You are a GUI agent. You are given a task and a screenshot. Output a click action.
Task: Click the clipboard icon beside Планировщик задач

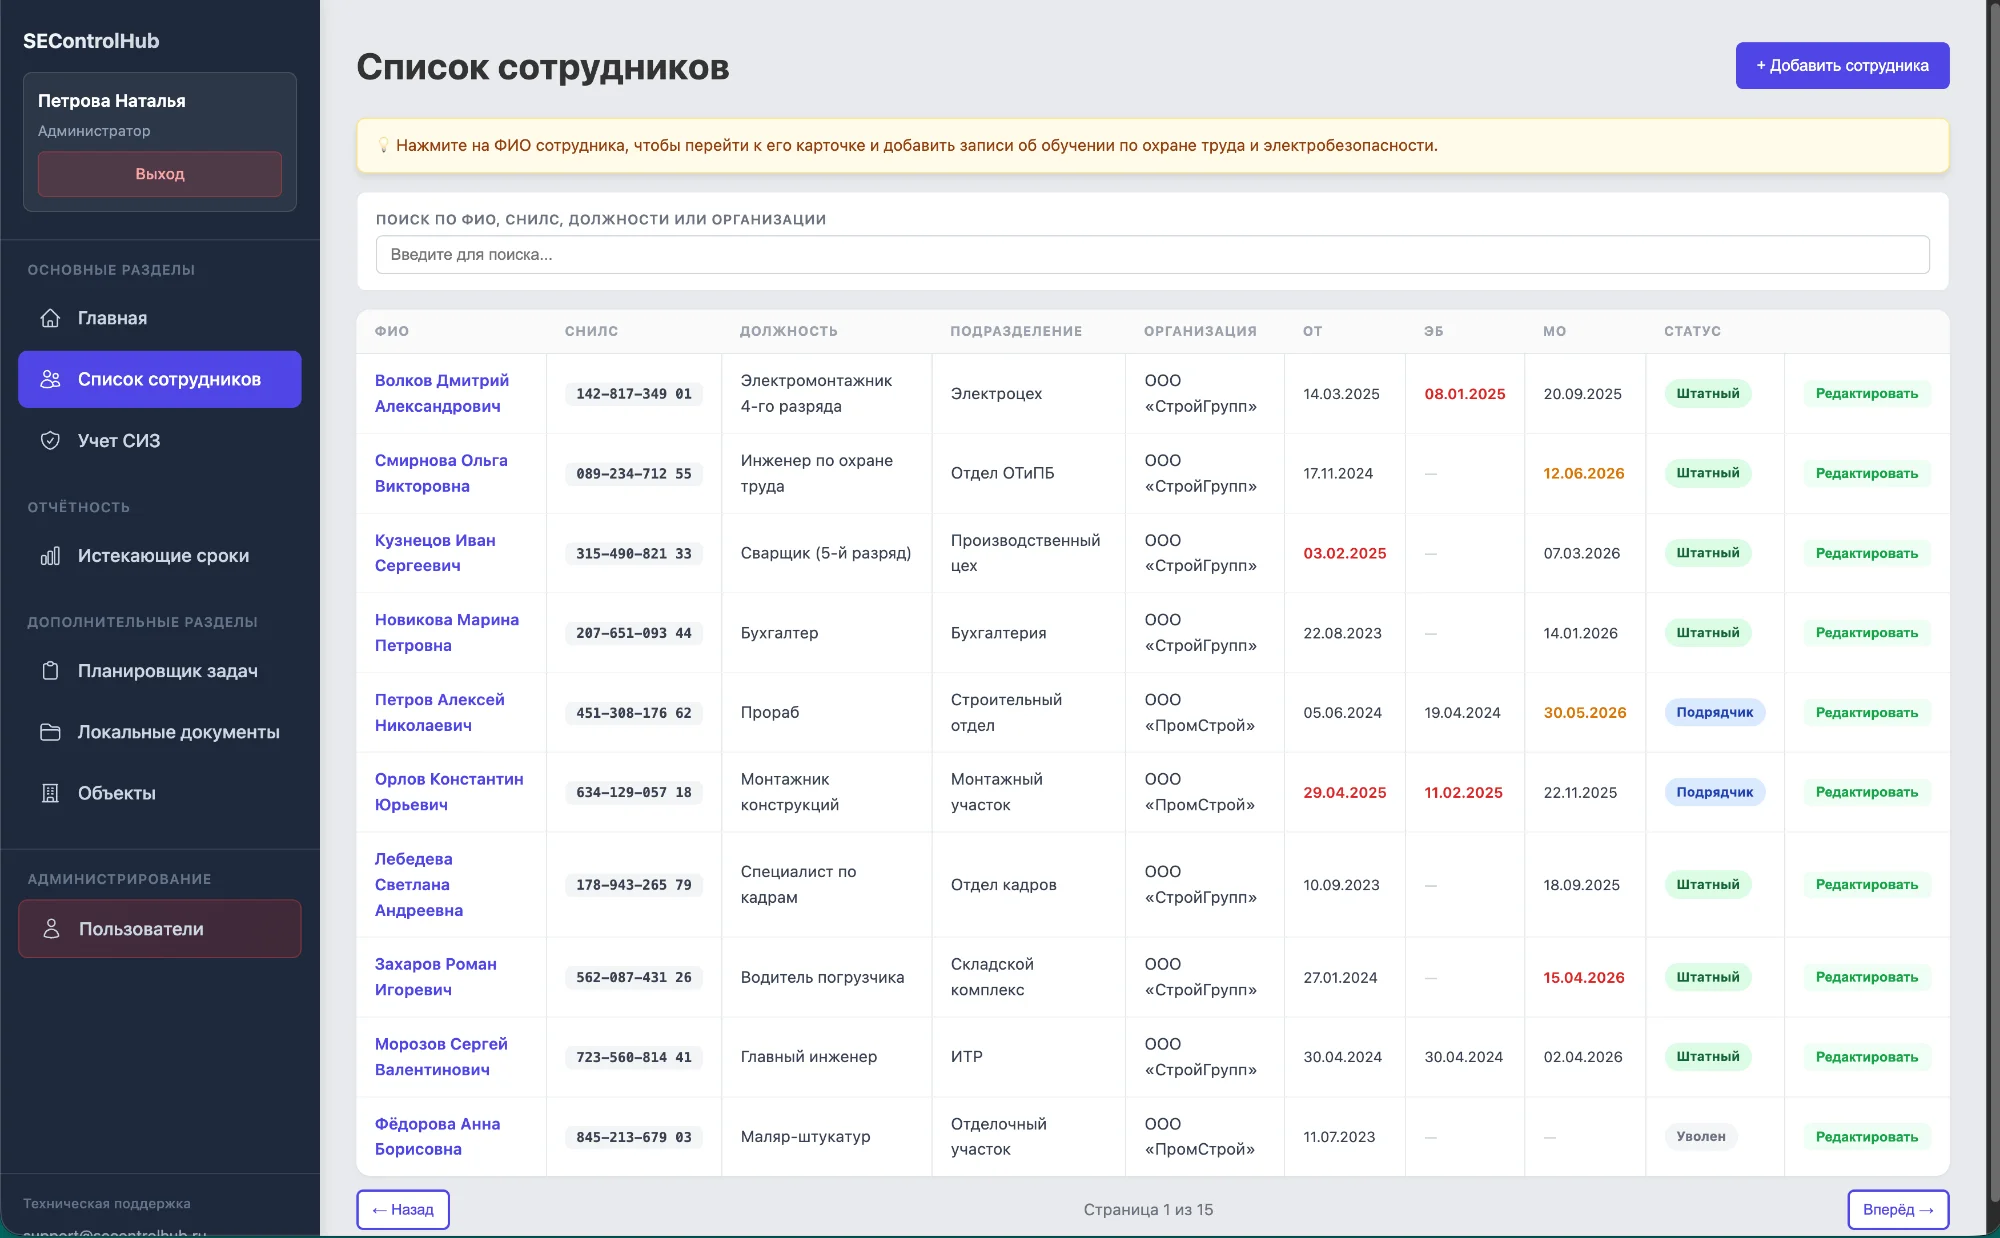coord(50,671)
